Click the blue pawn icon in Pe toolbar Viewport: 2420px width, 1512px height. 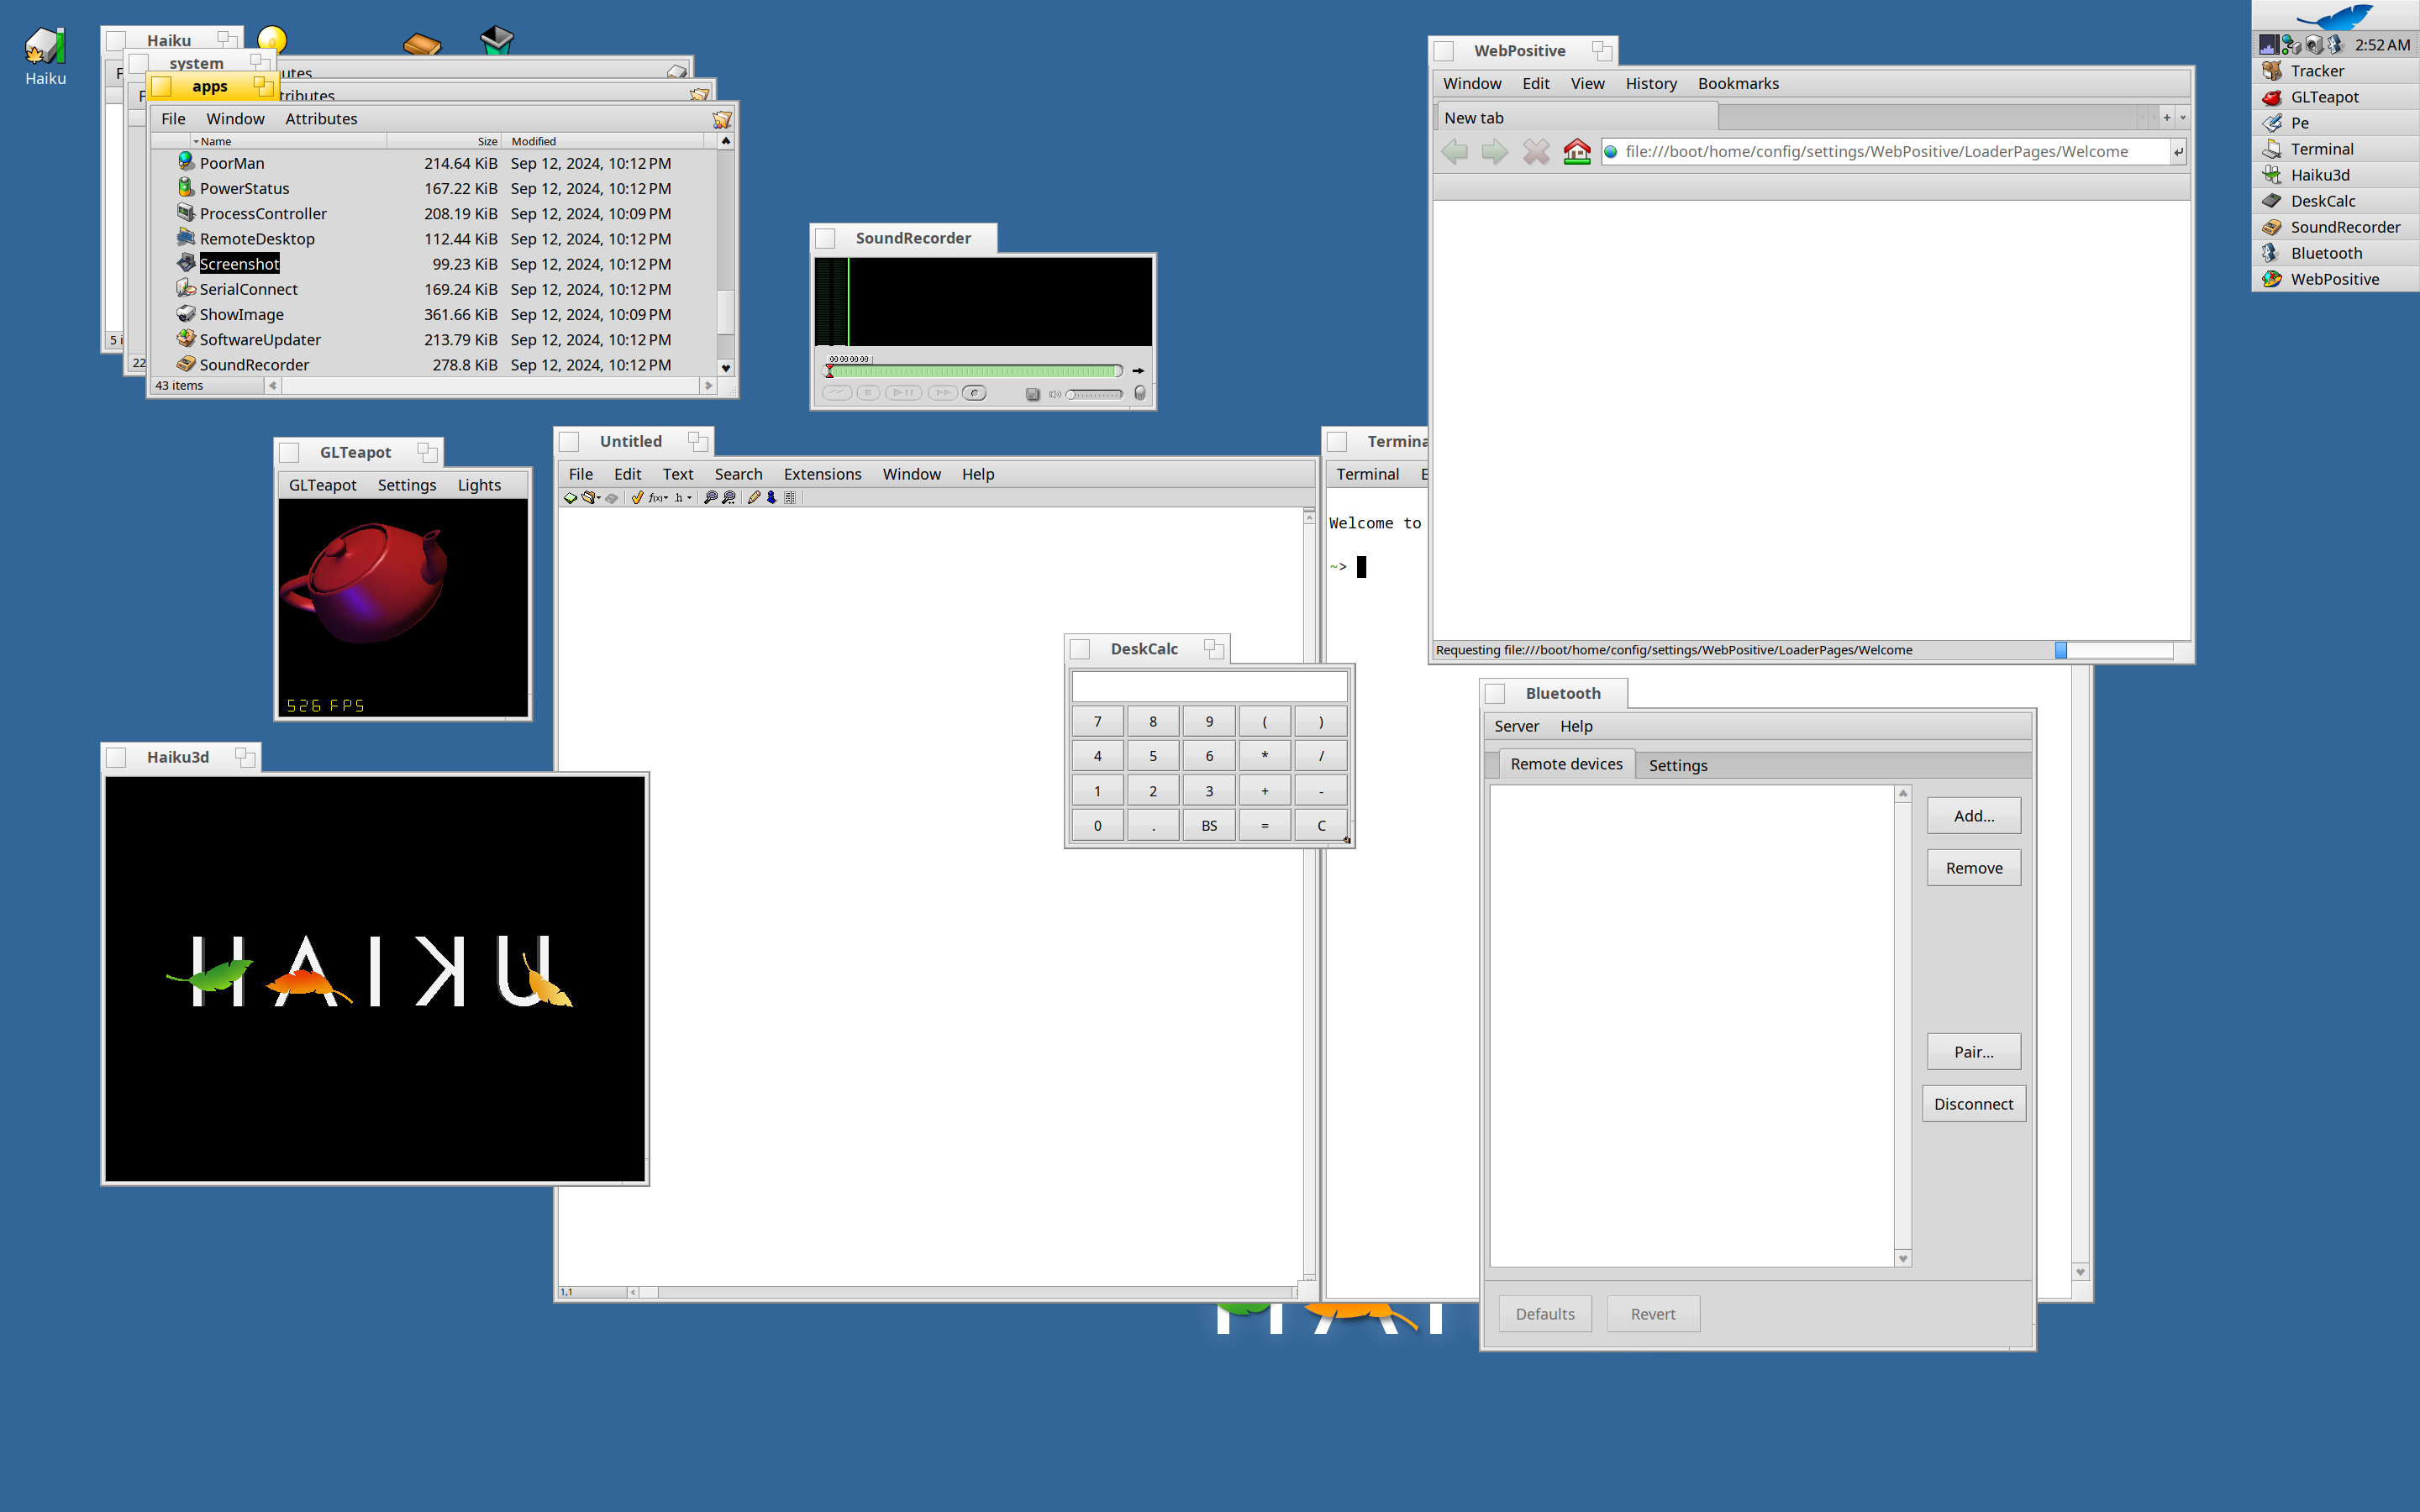coord(771,497)
